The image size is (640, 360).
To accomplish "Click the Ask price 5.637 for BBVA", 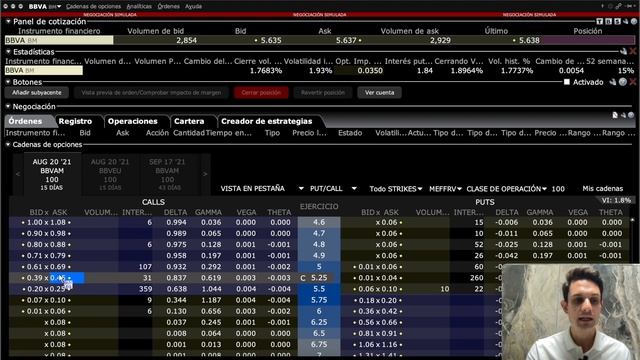I will pyautogui.click(x=347, y=40).
